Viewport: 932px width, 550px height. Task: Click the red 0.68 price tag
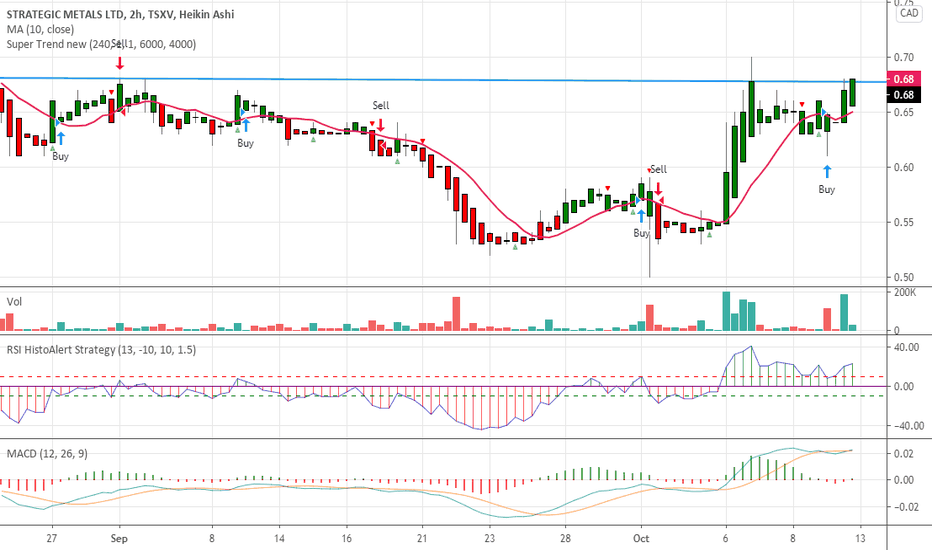coord(903,79)
